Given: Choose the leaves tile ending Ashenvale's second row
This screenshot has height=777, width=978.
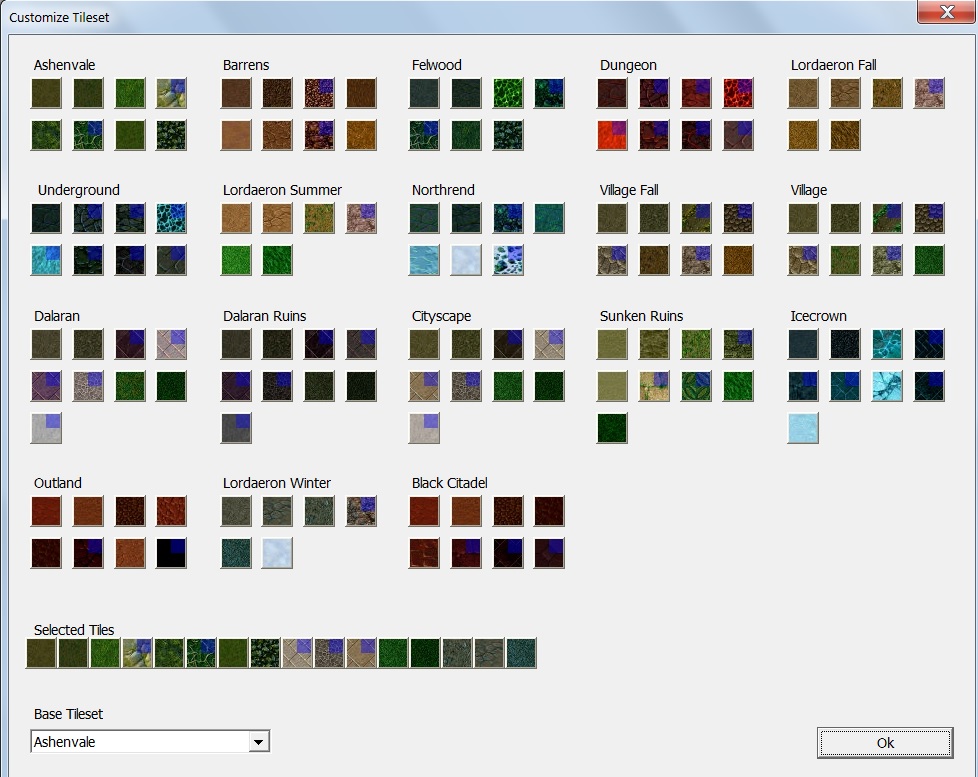Looking at the screenshot, I should pyautogui.click(x=172, y=135).
